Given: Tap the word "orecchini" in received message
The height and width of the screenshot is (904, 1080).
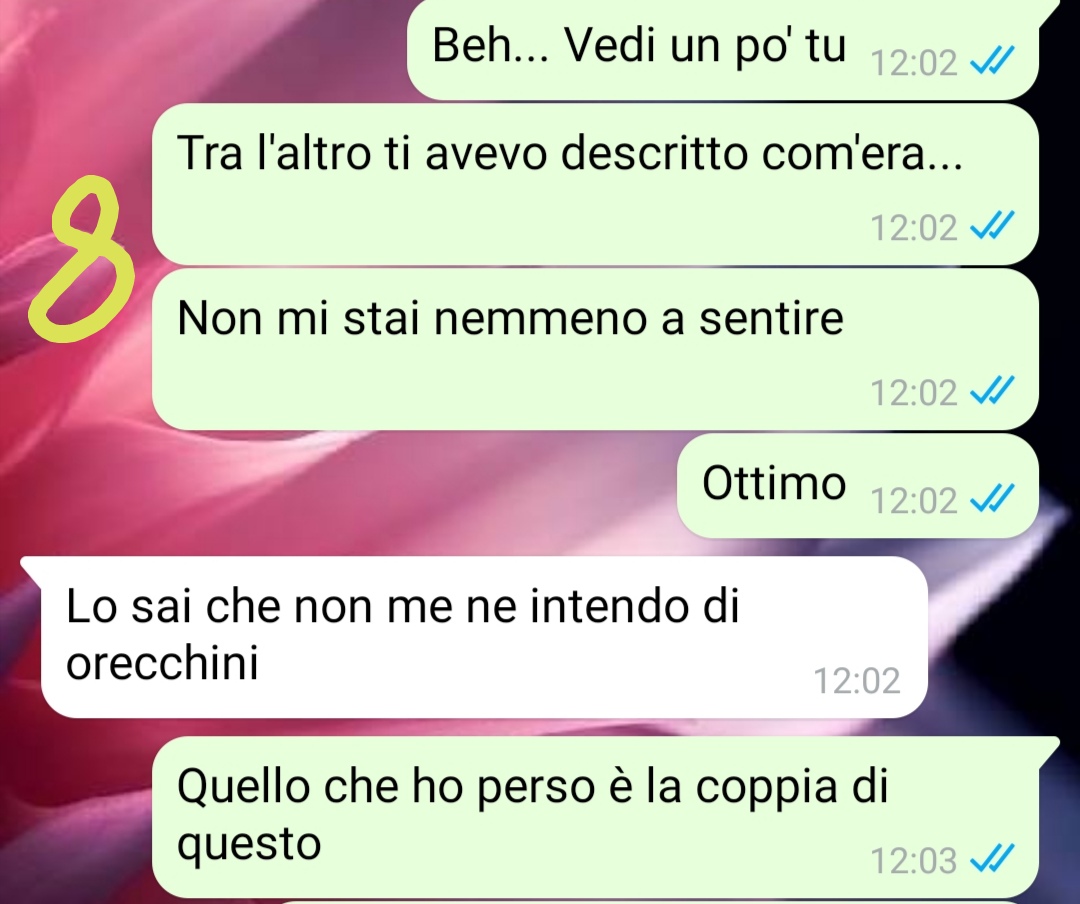Looking at the screenshot, I should 163,663.
